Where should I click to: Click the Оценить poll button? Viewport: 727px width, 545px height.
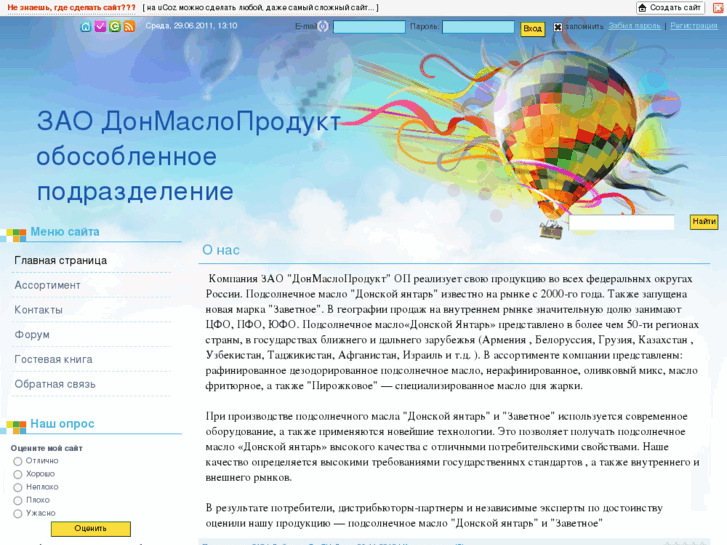point(90,528)
